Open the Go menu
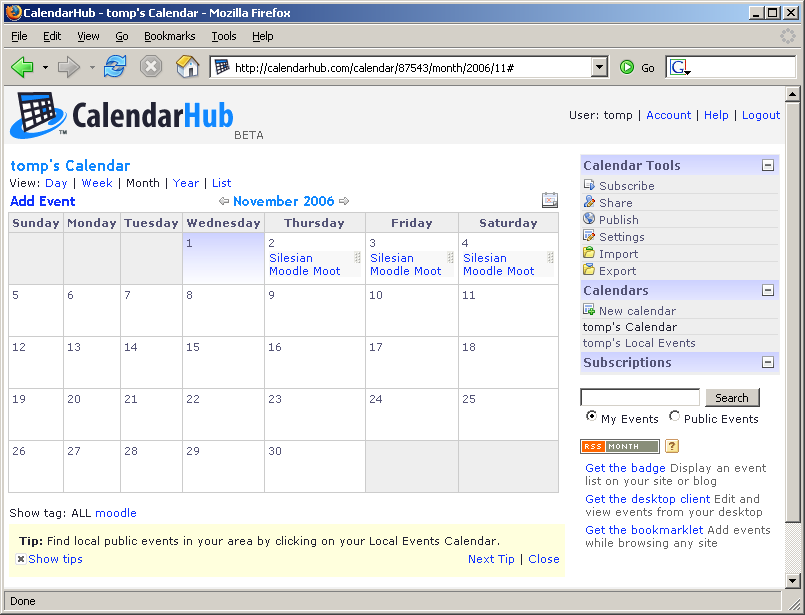Image resolution: width=805 pixels, height=615 pixels. pyautogui.click(x=122, y=36)
